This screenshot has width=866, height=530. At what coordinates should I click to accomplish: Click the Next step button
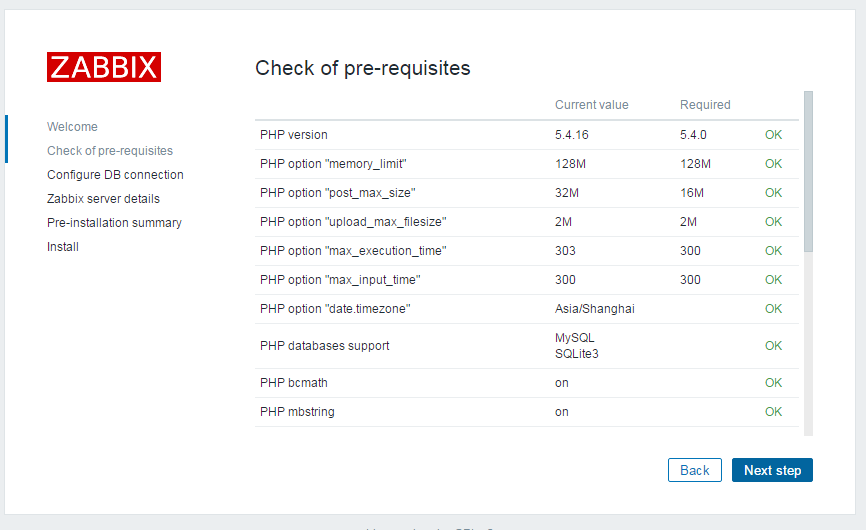(772, 470)
